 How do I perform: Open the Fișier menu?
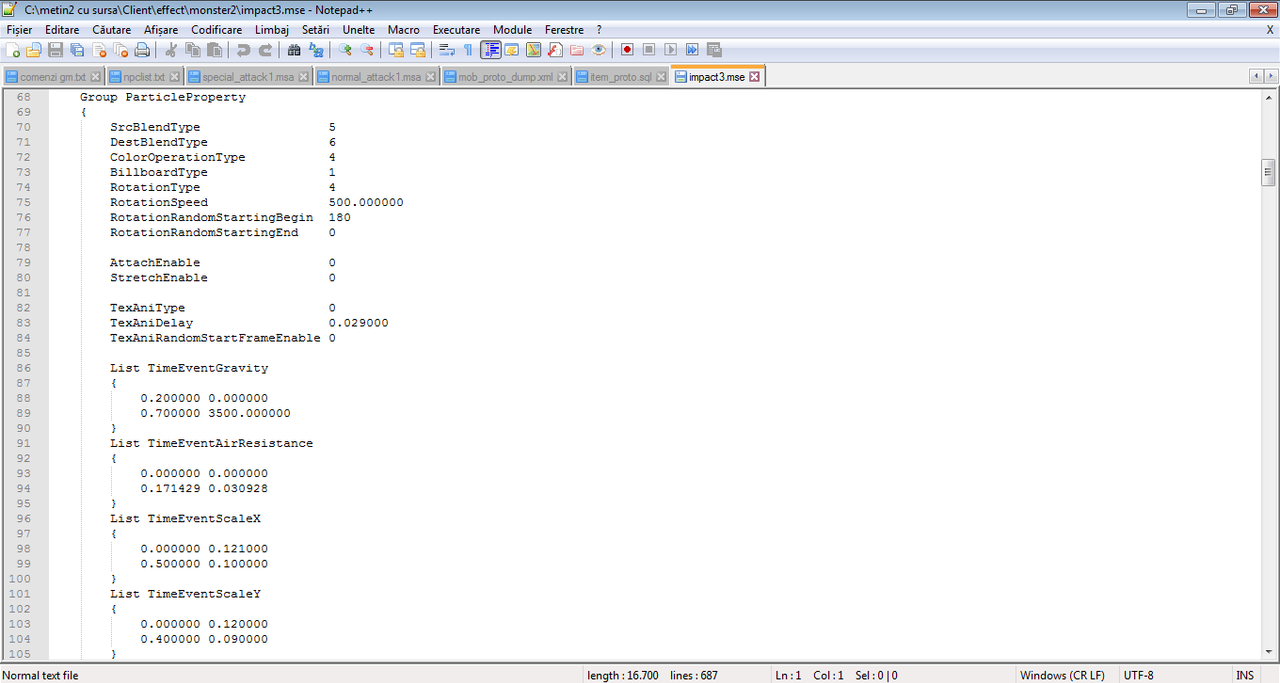coord(19,30)
